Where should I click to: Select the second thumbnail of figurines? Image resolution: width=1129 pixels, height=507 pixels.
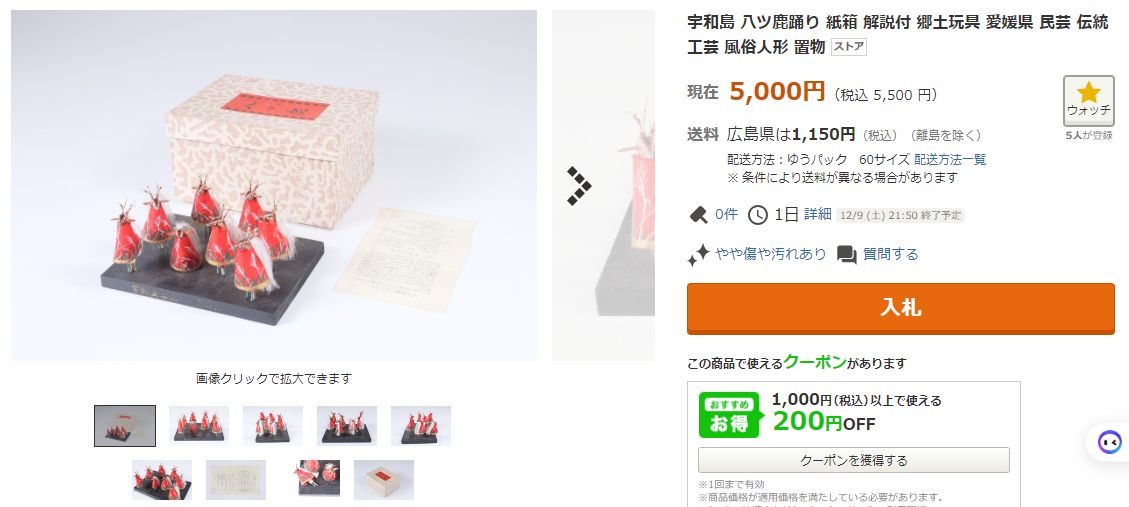(x=199, y=426)
